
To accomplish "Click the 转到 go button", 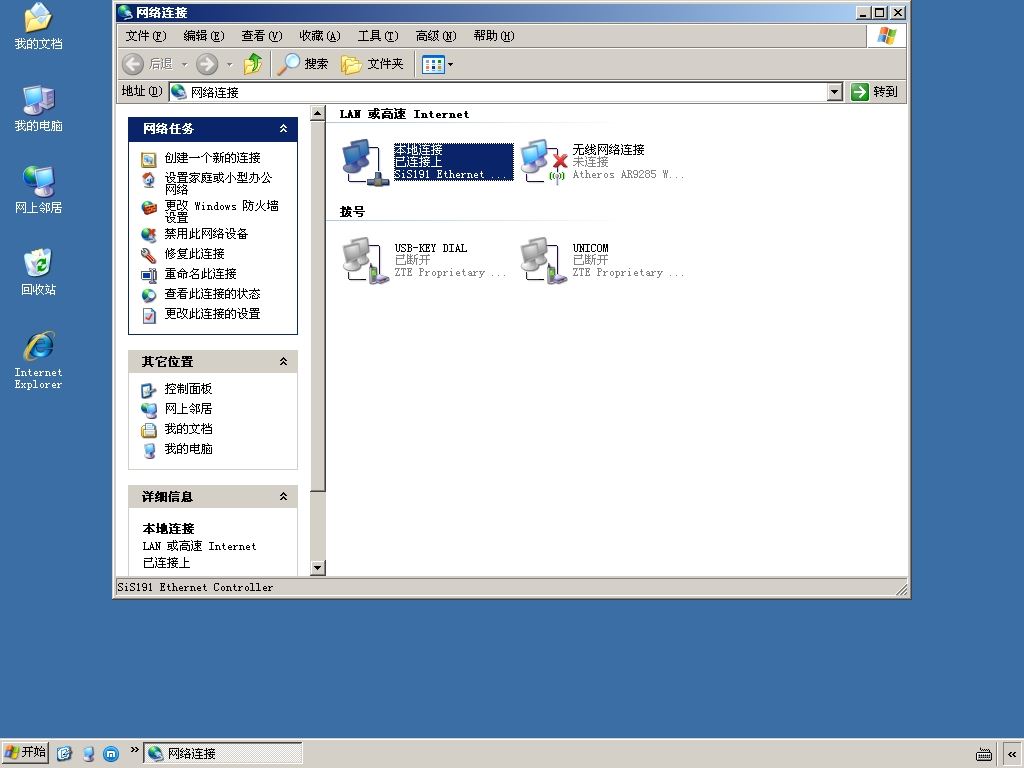I will 874,92.
